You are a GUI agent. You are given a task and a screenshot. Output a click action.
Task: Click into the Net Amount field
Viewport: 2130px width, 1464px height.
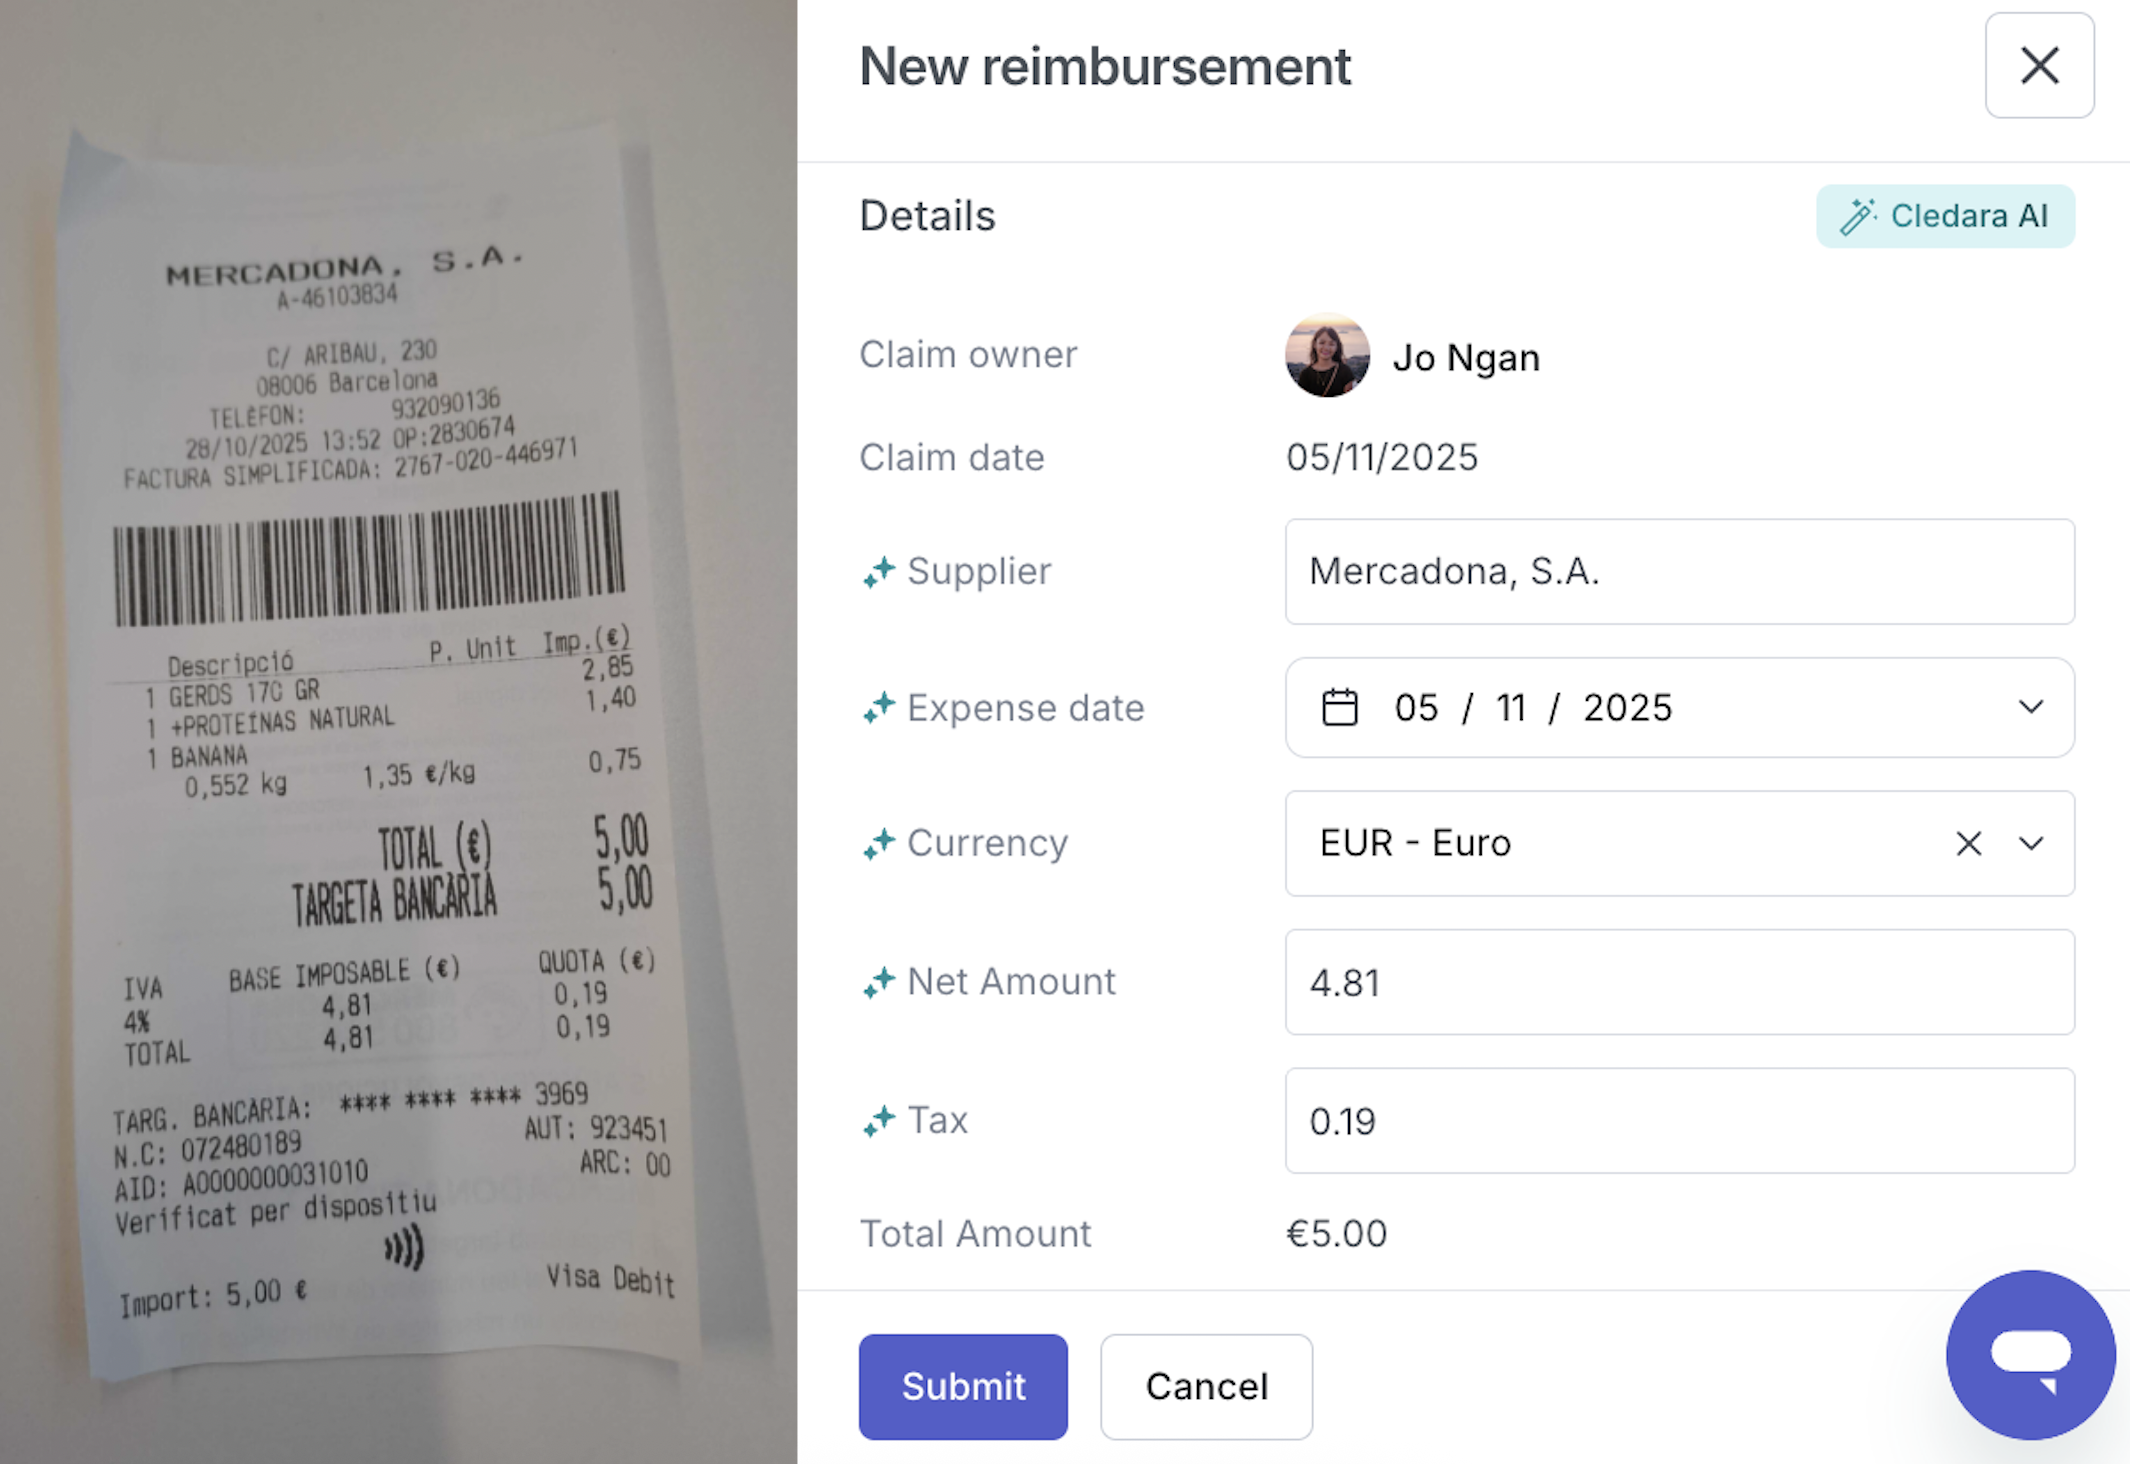coord(1679,983)
